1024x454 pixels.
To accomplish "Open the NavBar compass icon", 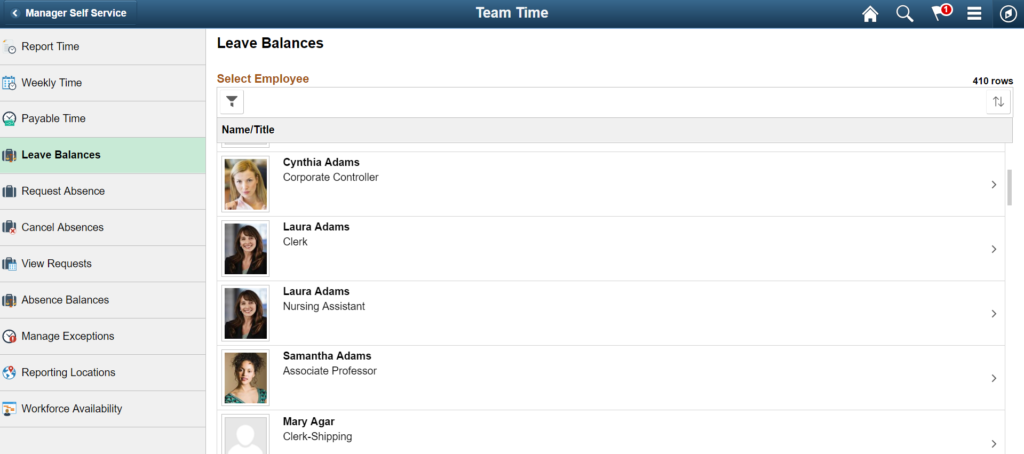I will coord(1008,14).
